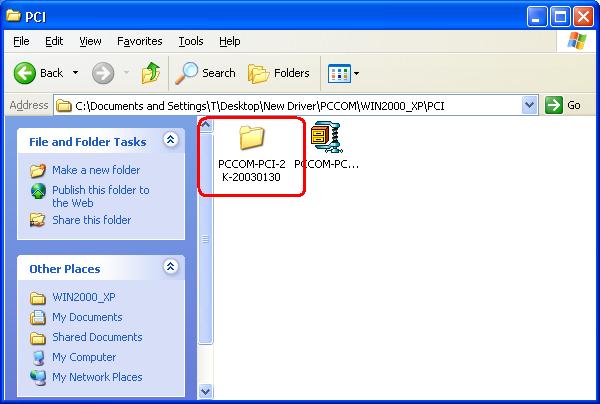Select the PCCOM-PC... zip archive file
This screenshot has height=404, width=600.
pyautogui.click(x=326, y=145)
